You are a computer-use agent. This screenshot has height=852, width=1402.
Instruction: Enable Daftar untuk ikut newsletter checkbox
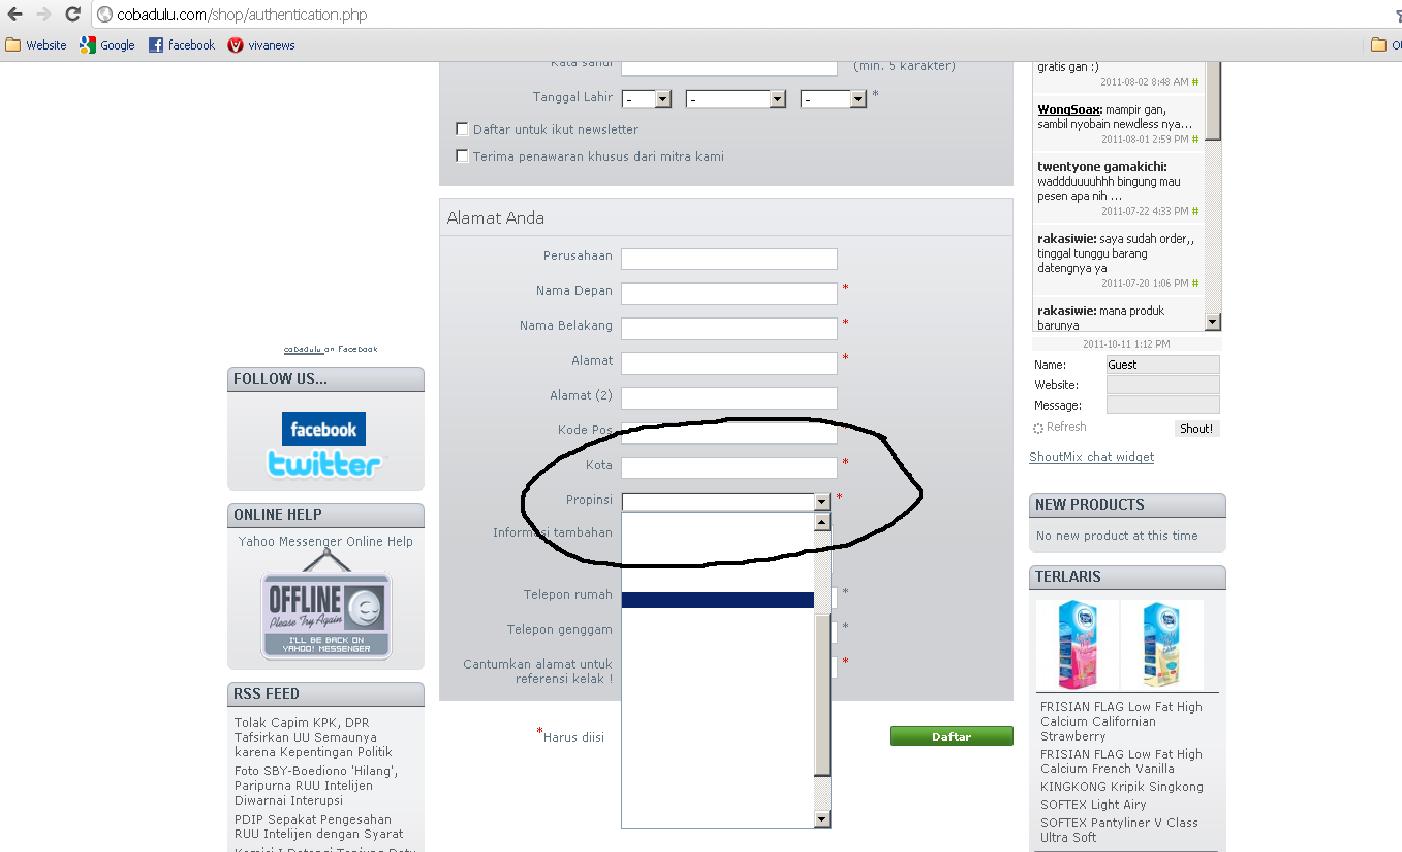coord(462,129)
